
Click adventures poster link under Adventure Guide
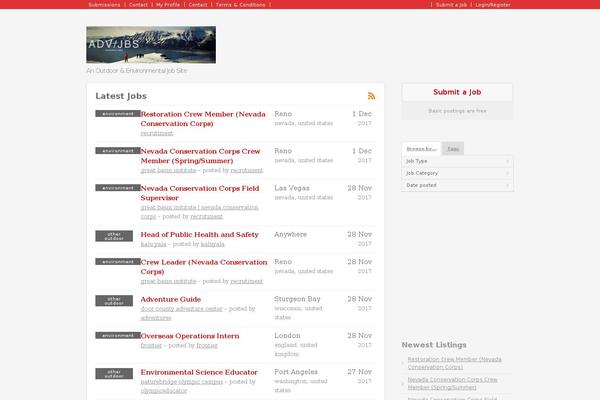156,318
